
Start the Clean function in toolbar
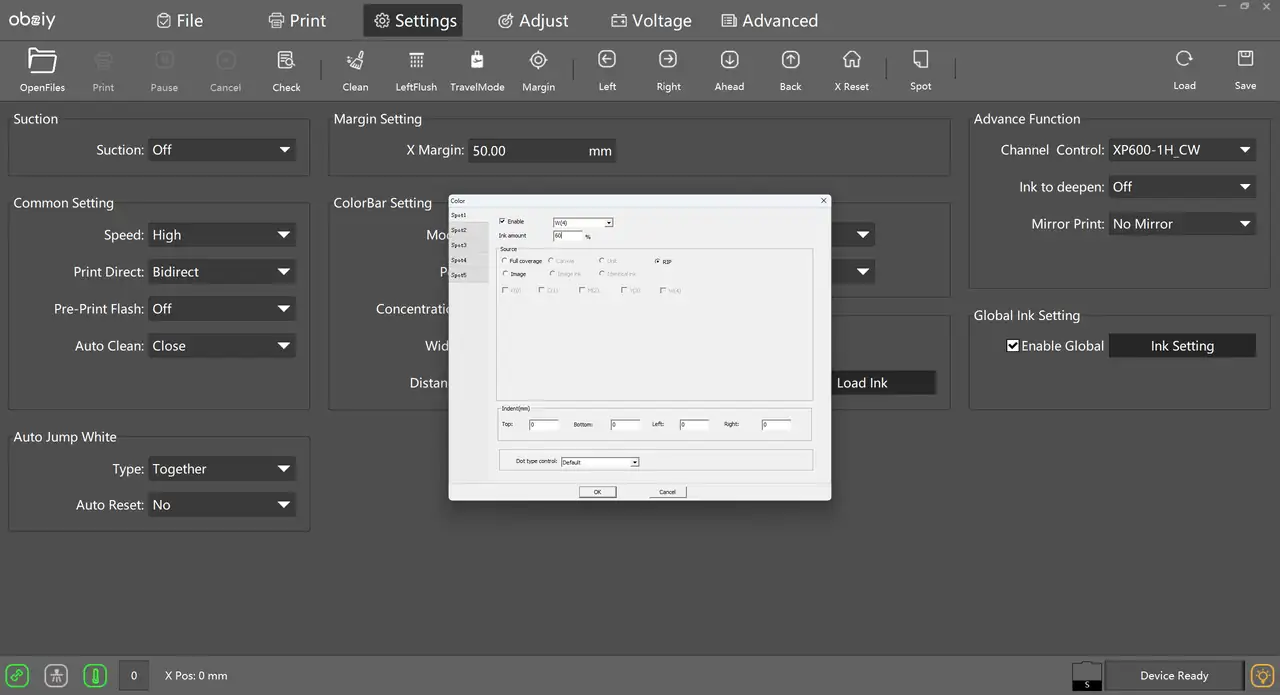tap(355, 61)
